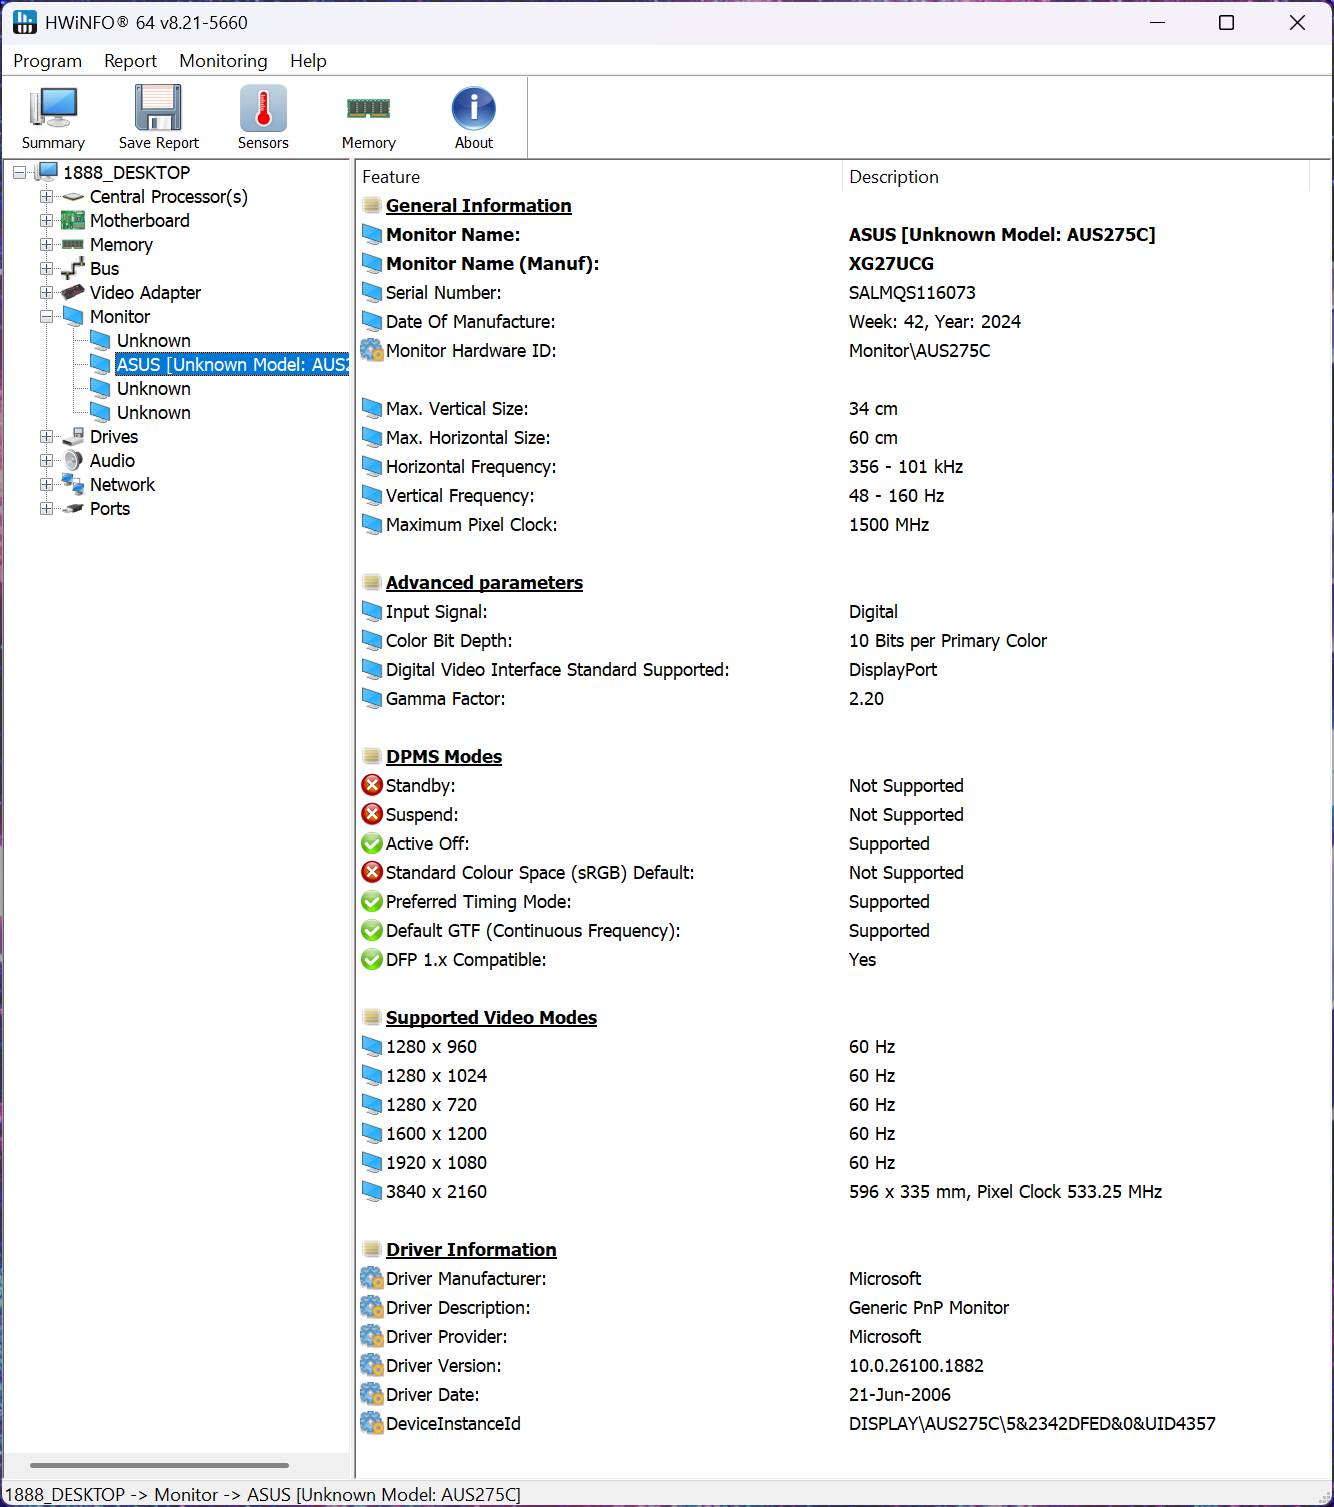Collapse the Monitor node

tap(47, 316)
